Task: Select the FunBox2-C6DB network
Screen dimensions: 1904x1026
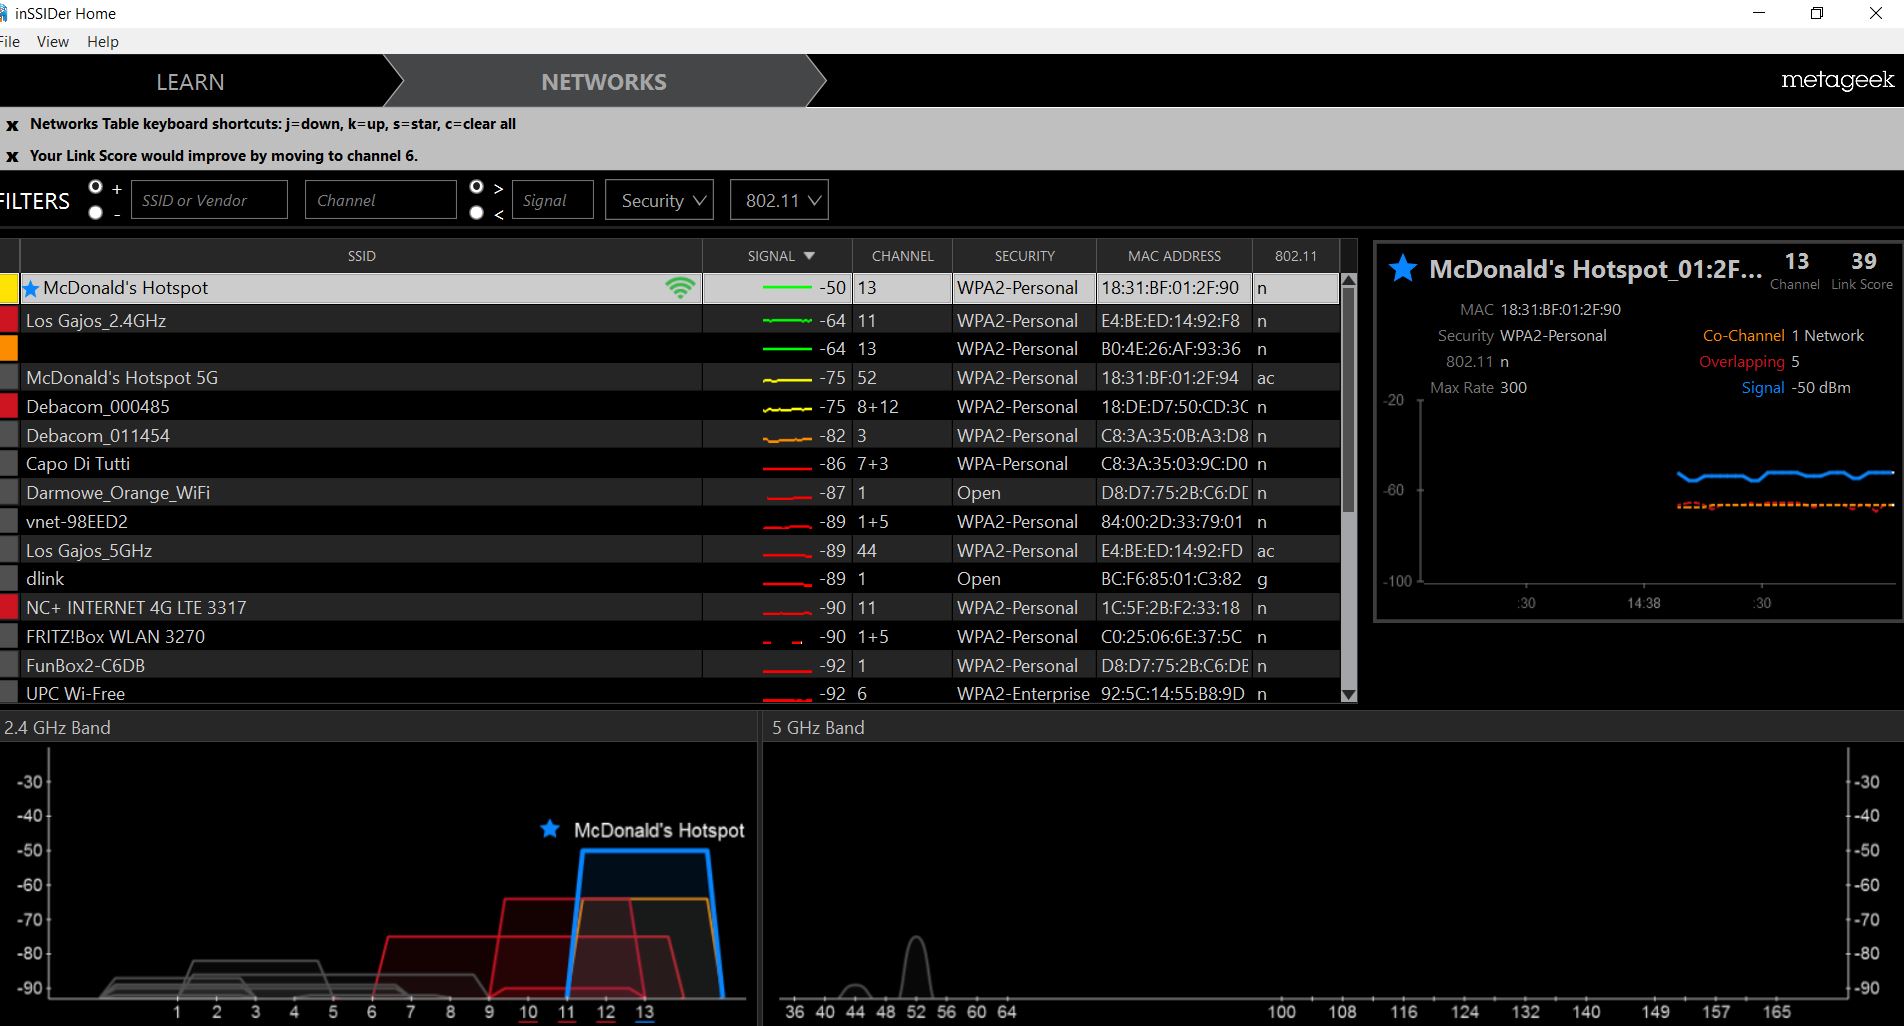Action: [670, 665]
